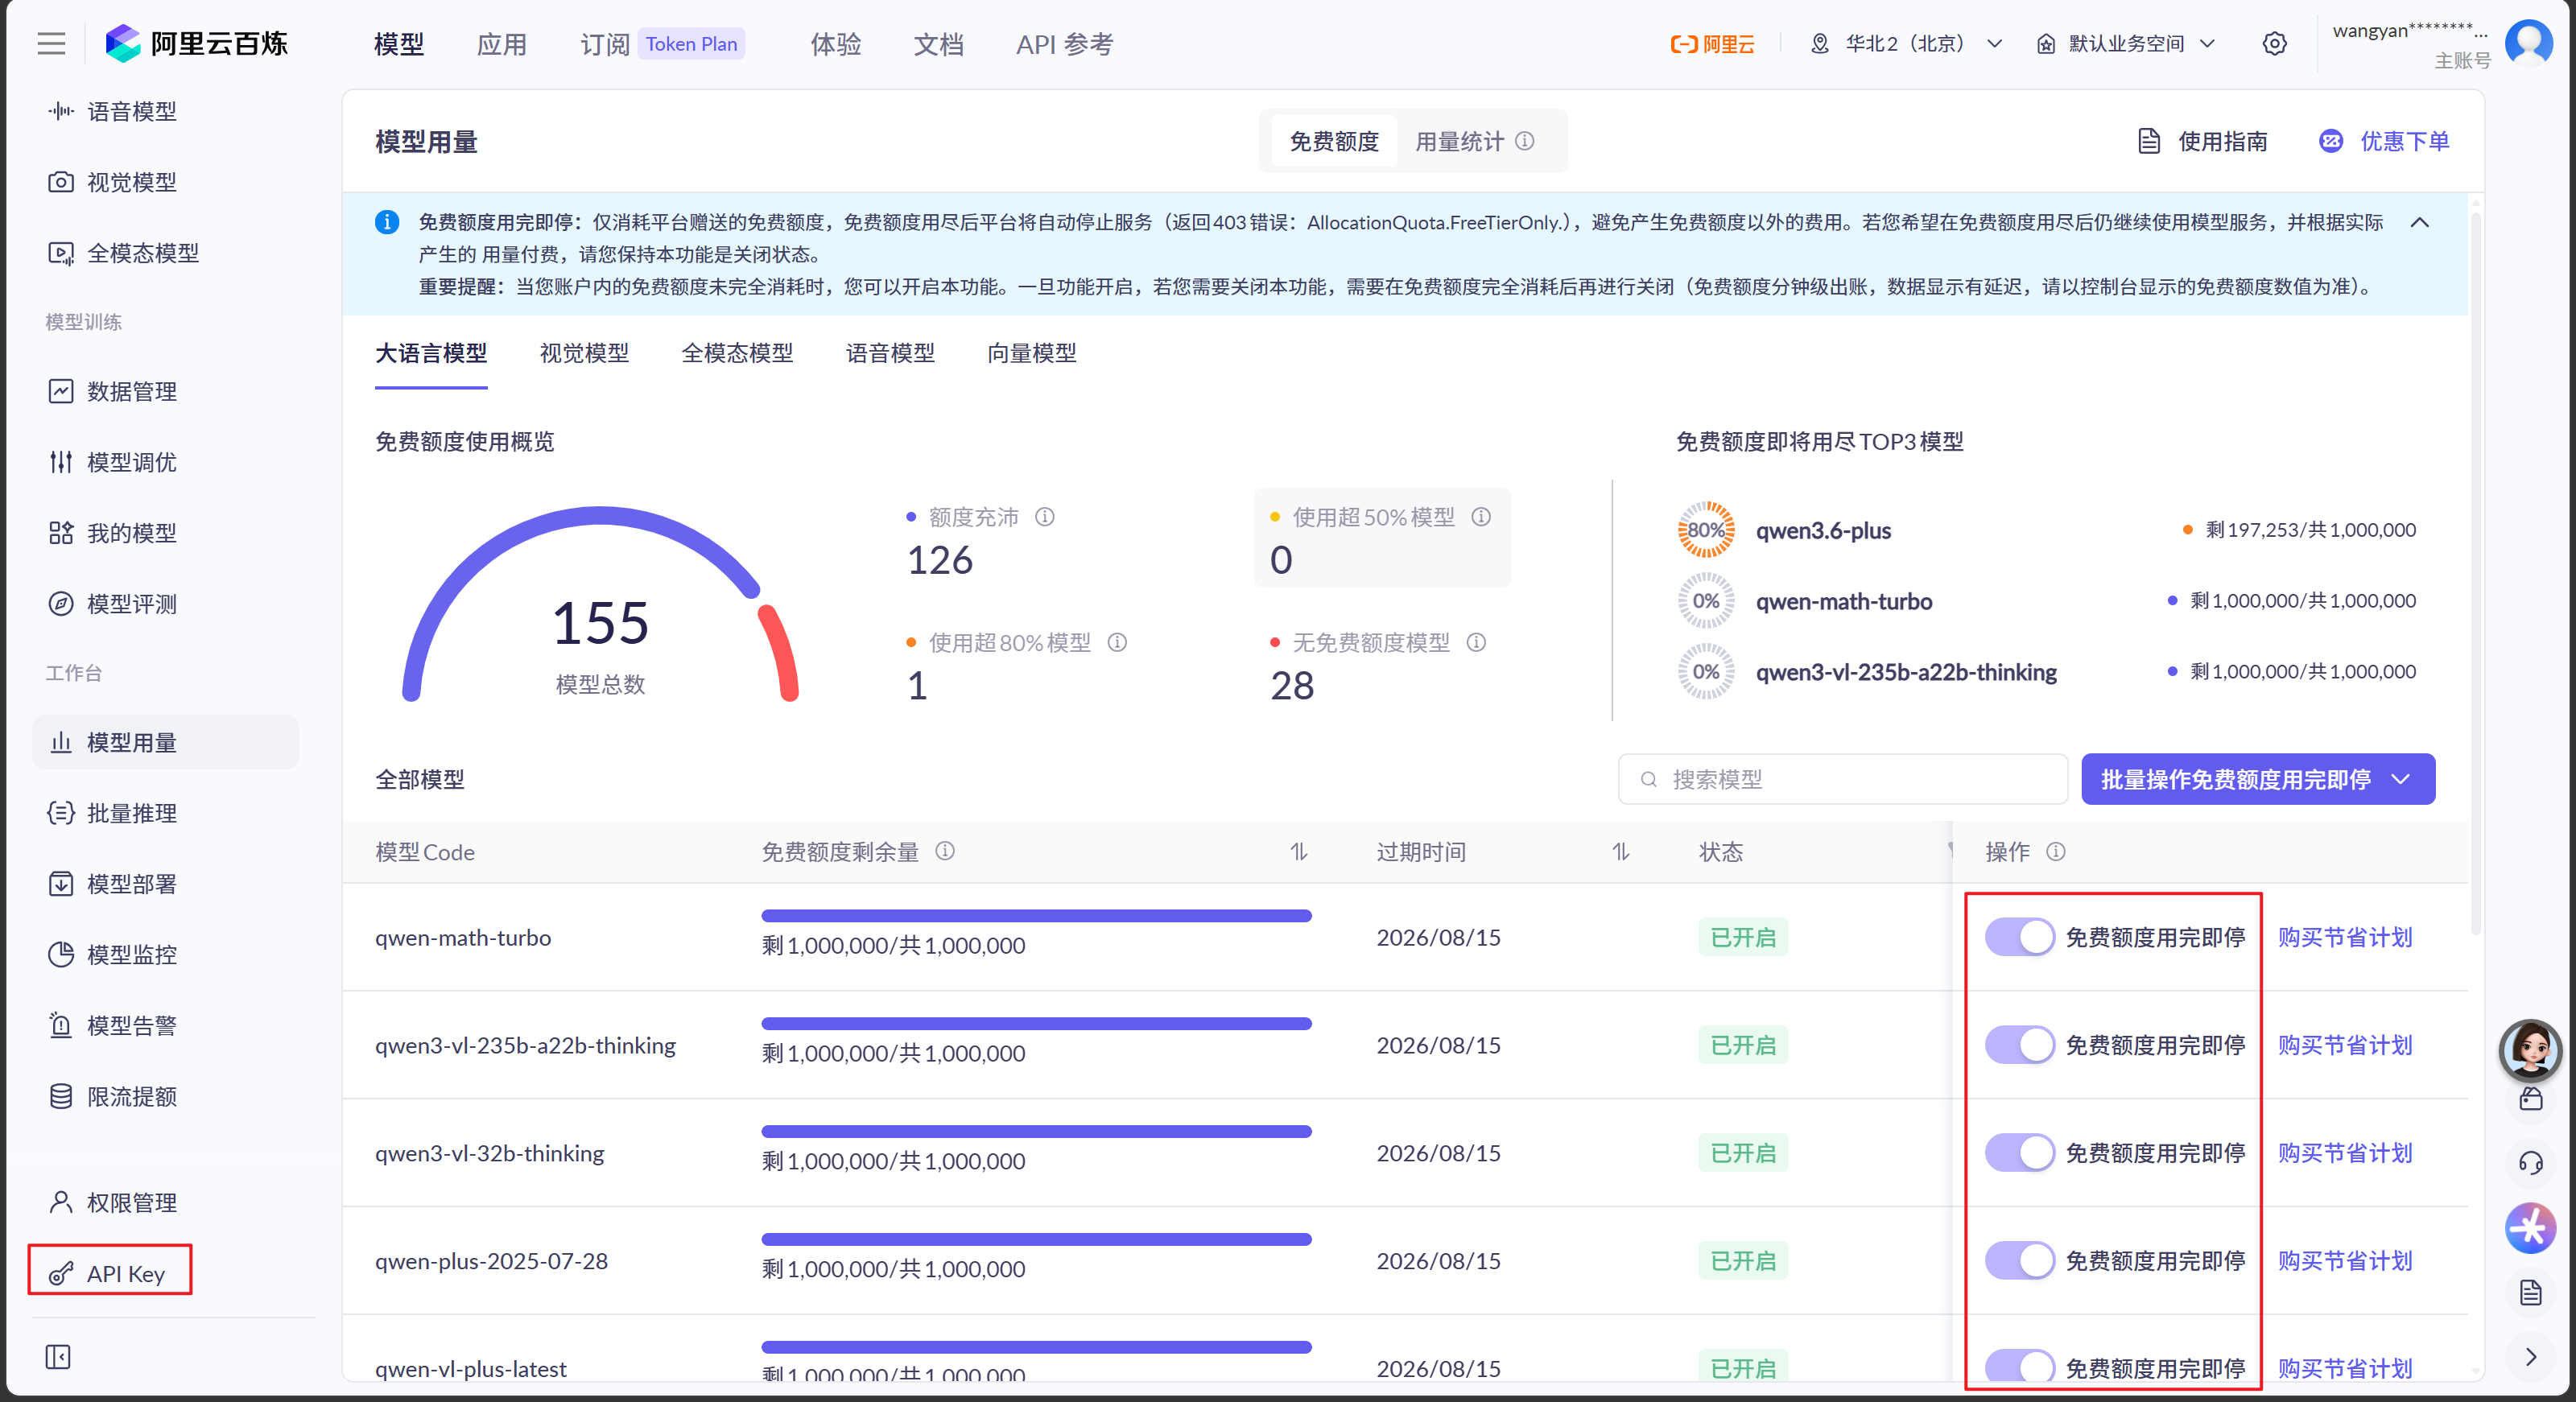Click the 优惠下单 discount icon

point(2331,141)
